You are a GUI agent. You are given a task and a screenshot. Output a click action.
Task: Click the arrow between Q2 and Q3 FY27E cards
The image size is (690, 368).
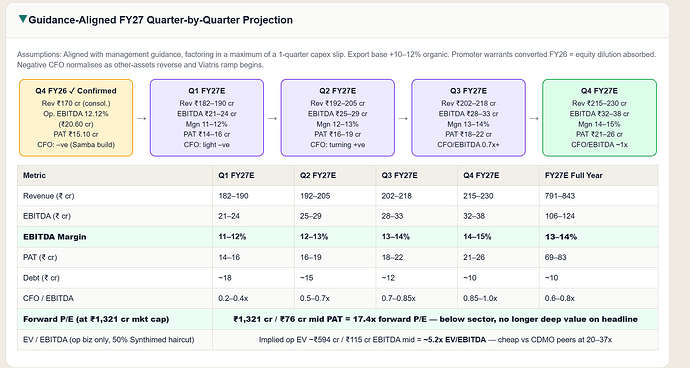click(403, 118)
